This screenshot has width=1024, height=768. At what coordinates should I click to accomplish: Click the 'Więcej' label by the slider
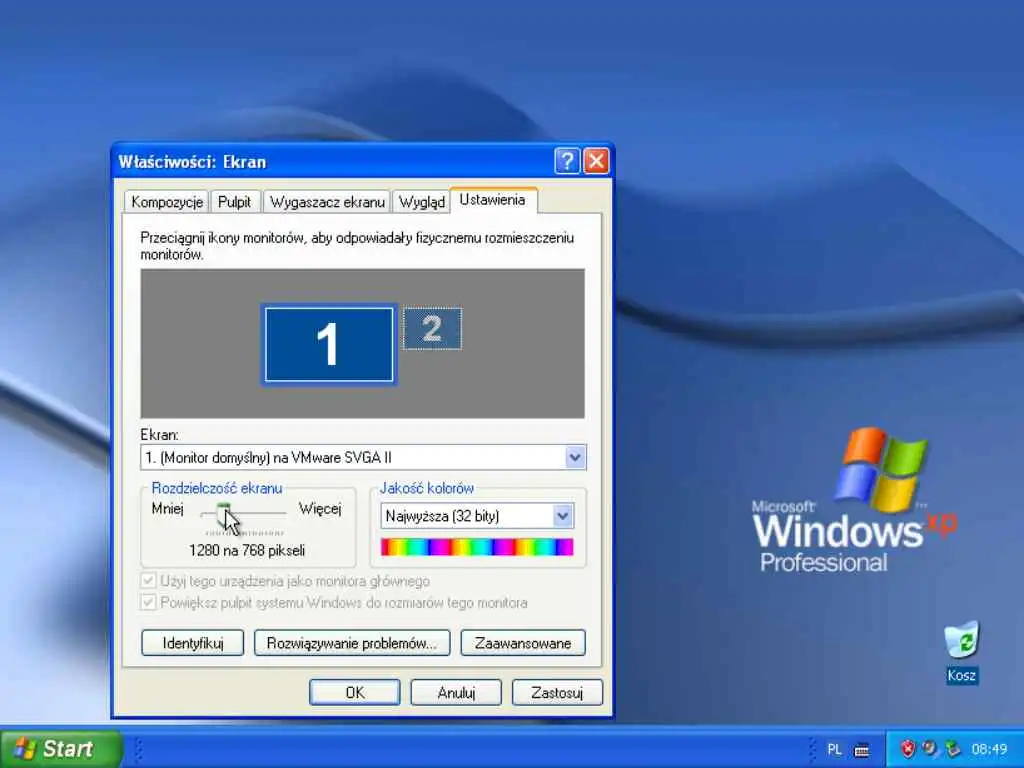click(x=320, y=509)
